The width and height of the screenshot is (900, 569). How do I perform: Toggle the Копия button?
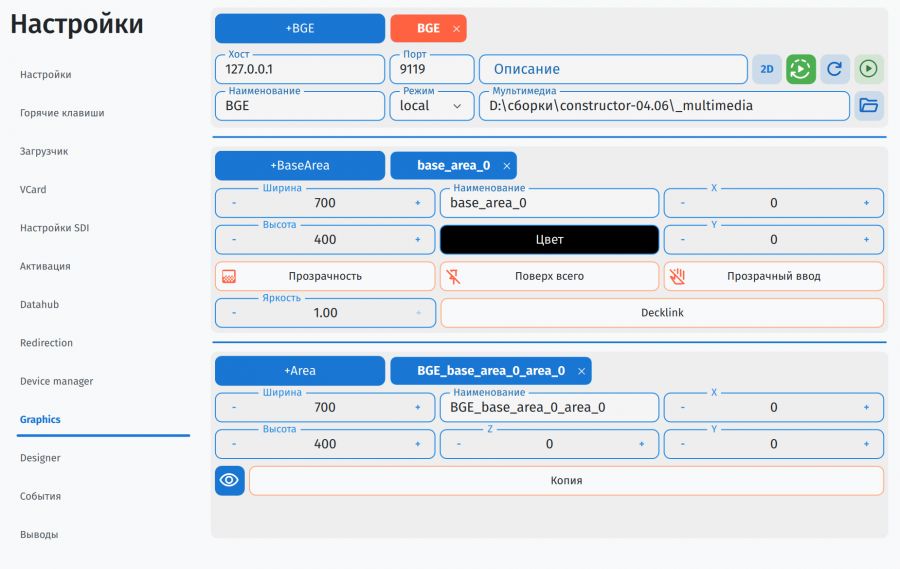pos(567,481)
